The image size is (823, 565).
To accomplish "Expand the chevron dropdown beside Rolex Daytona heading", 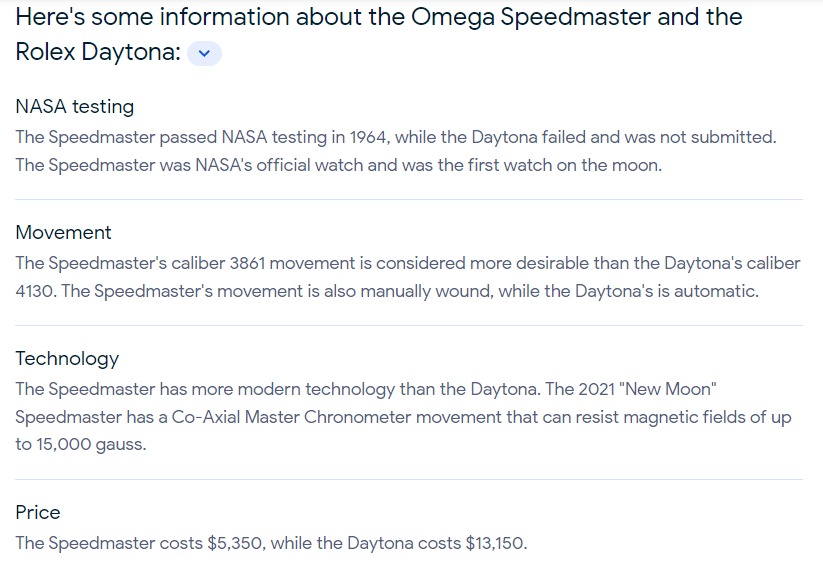I will (x=204, y=54).
